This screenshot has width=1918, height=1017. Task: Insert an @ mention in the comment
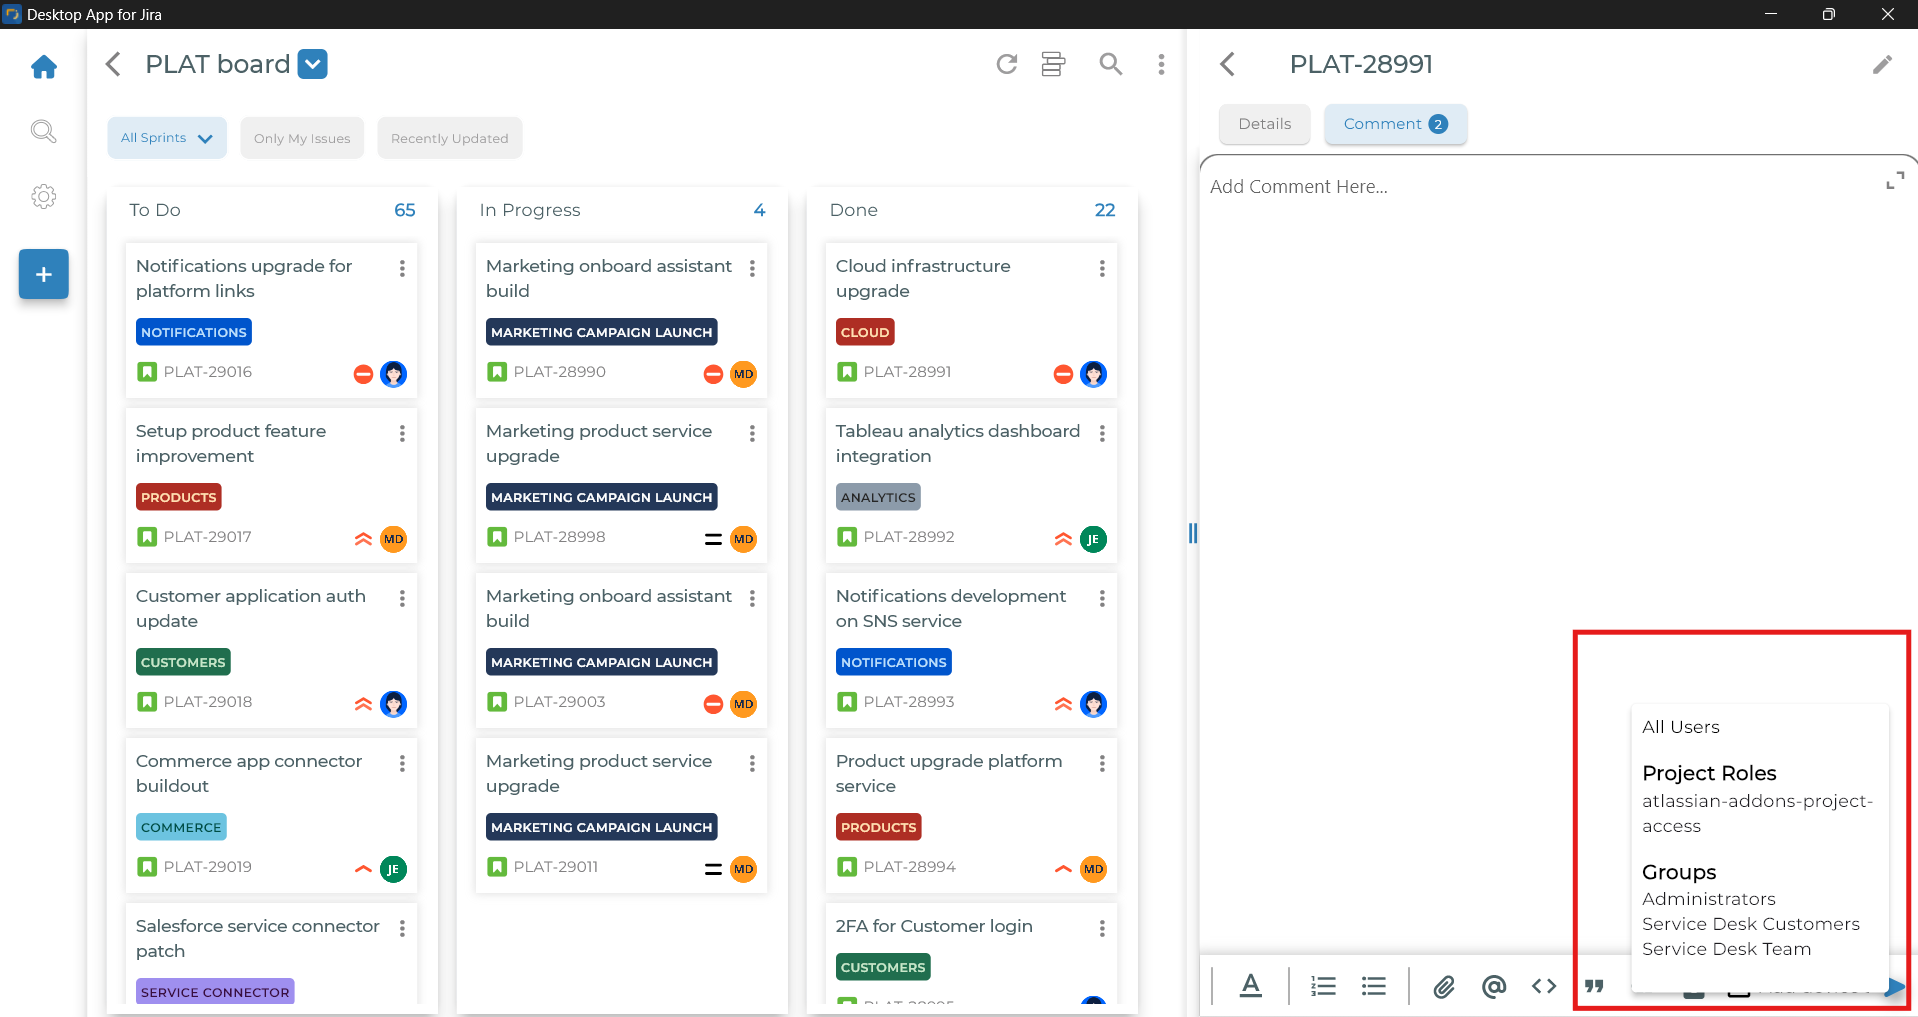tap(1494, 987)
